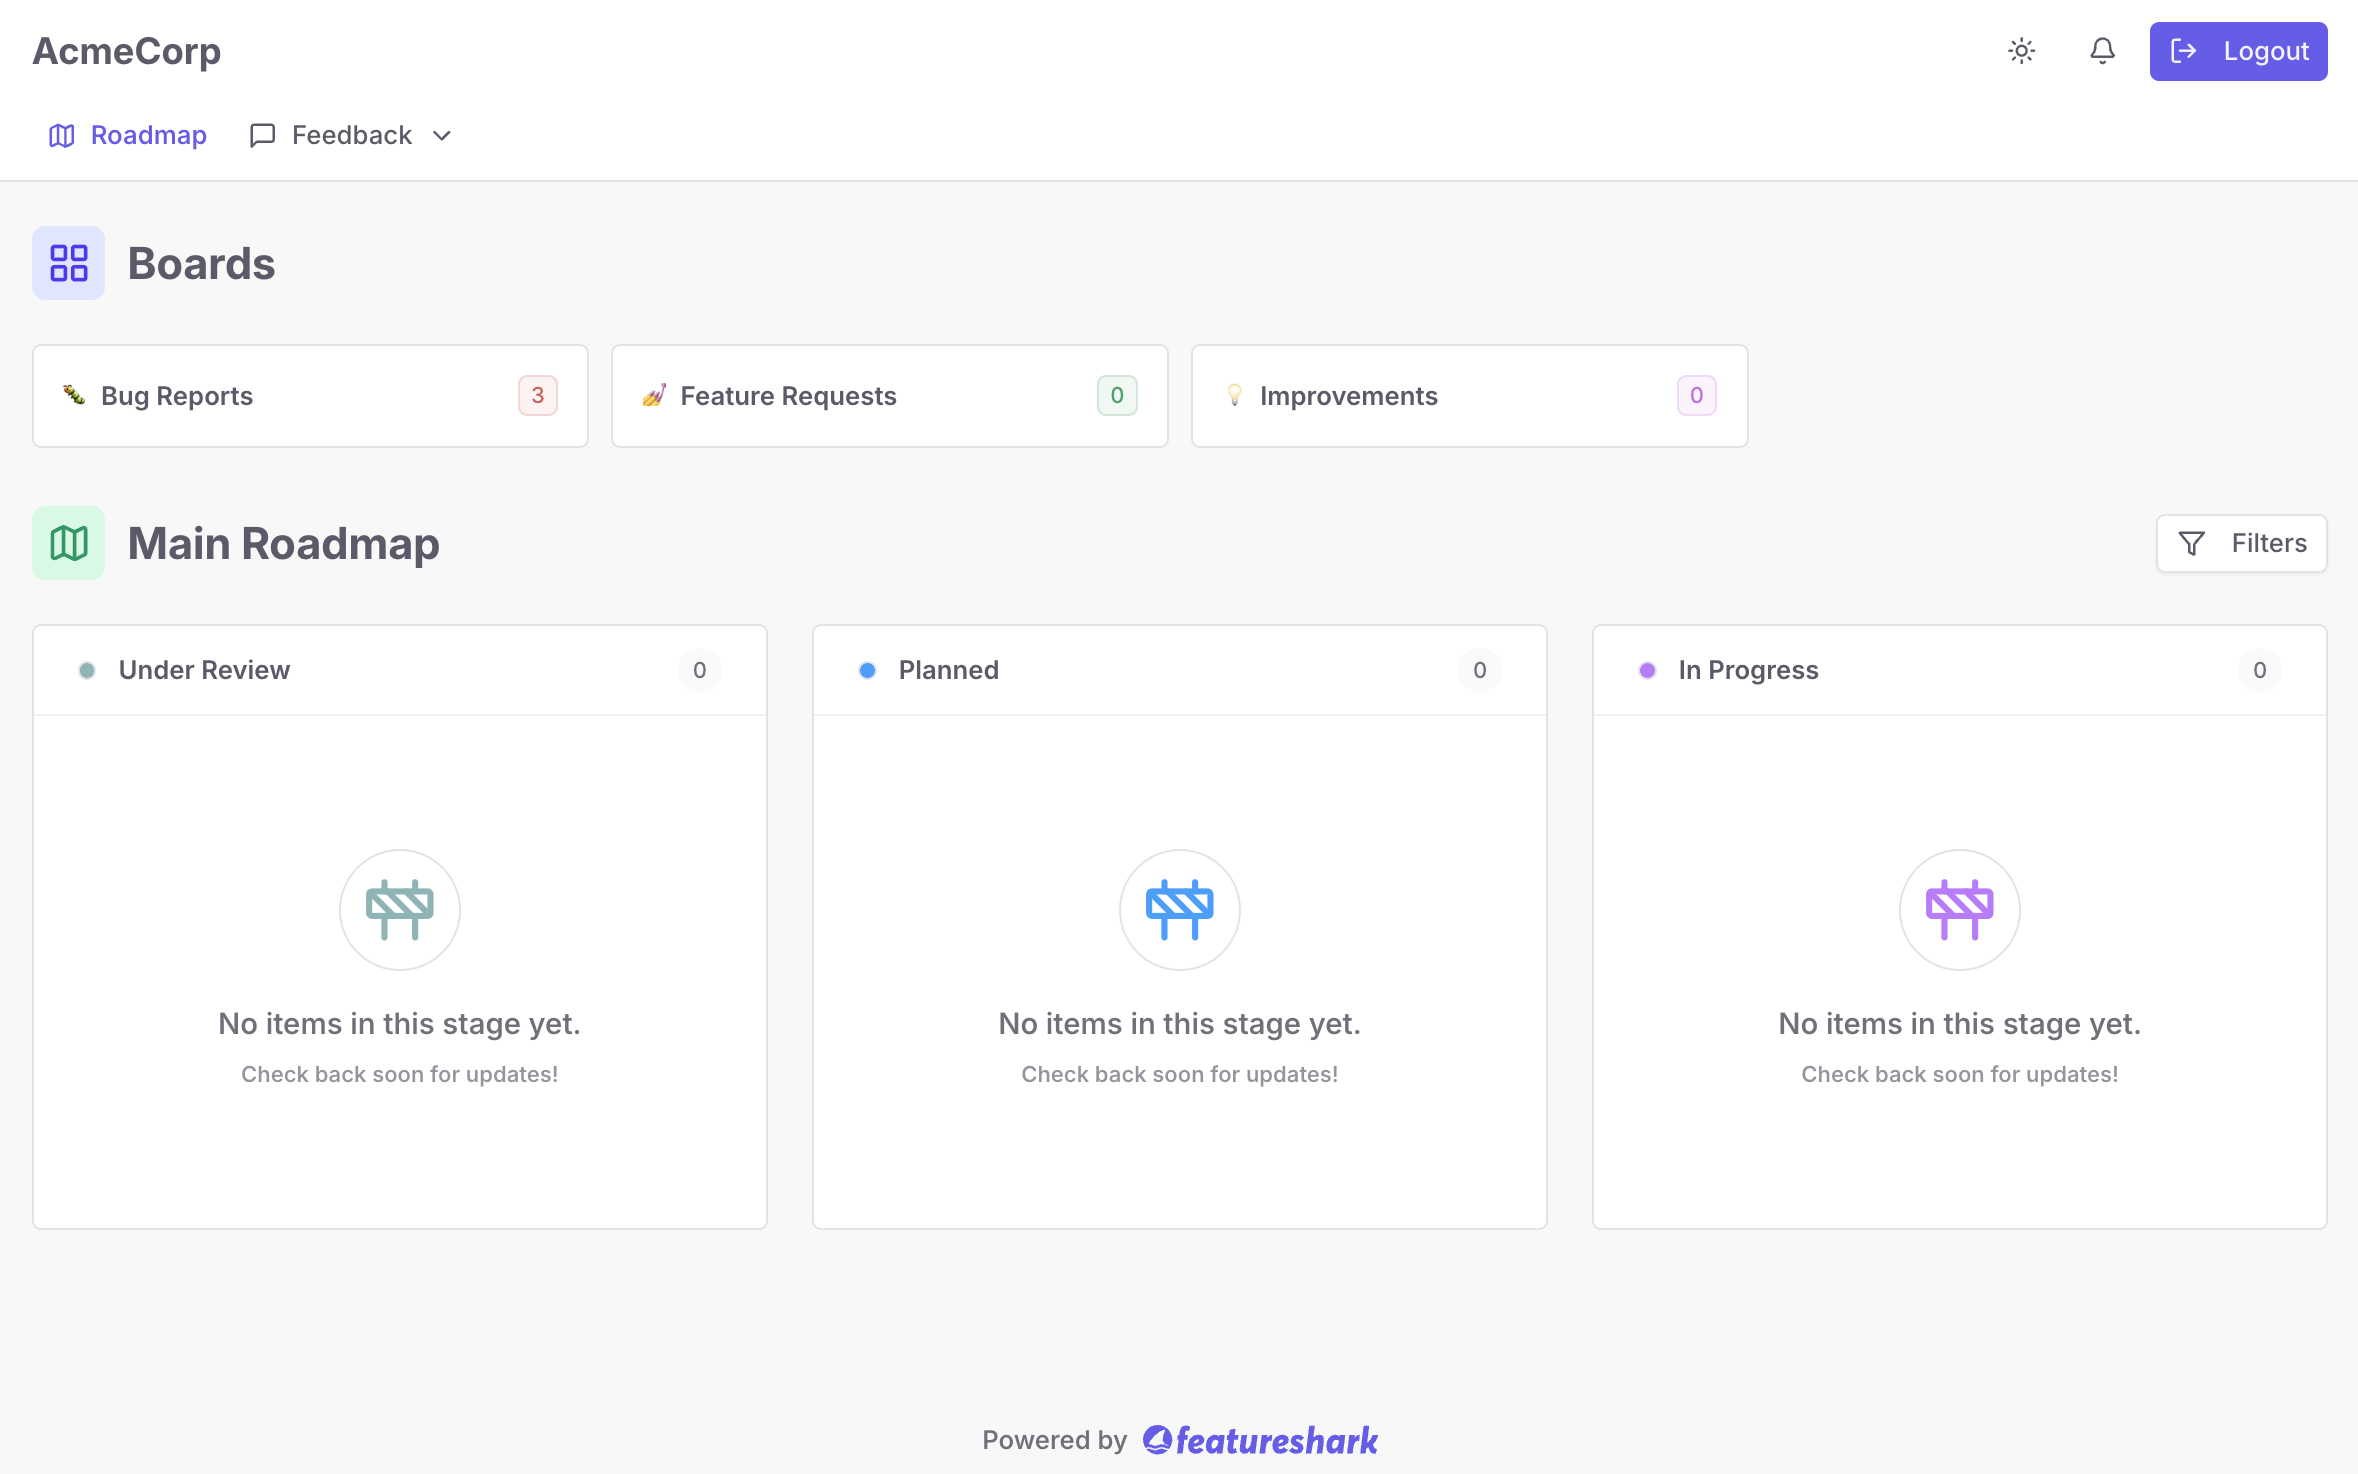Open the Improvements board
This screenshot has height=1474, width=2358.
click(x=1468, y=395)
